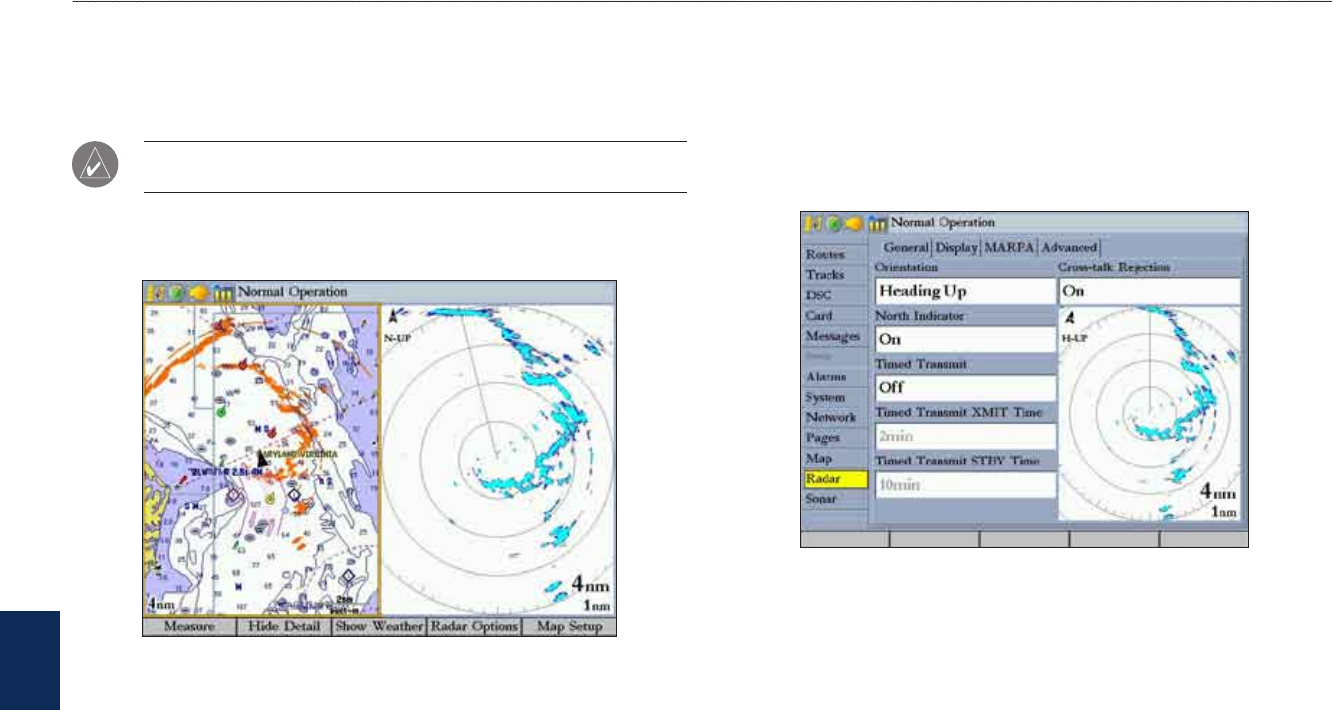Select Map in the side menu
The height and width of the screenshot is (710, 1333).
[834, 458]
